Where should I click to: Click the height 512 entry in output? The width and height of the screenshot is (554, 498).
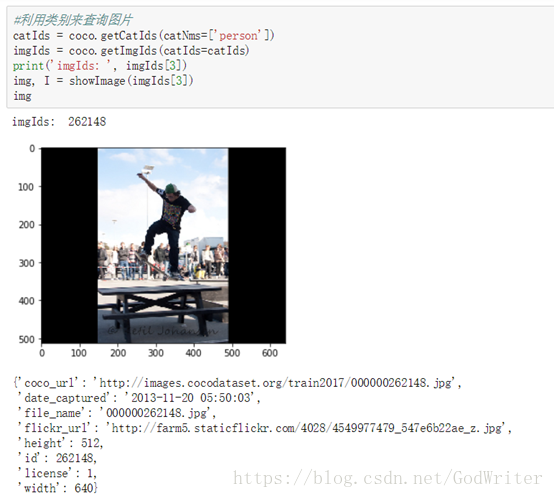(x=60, y=443)
